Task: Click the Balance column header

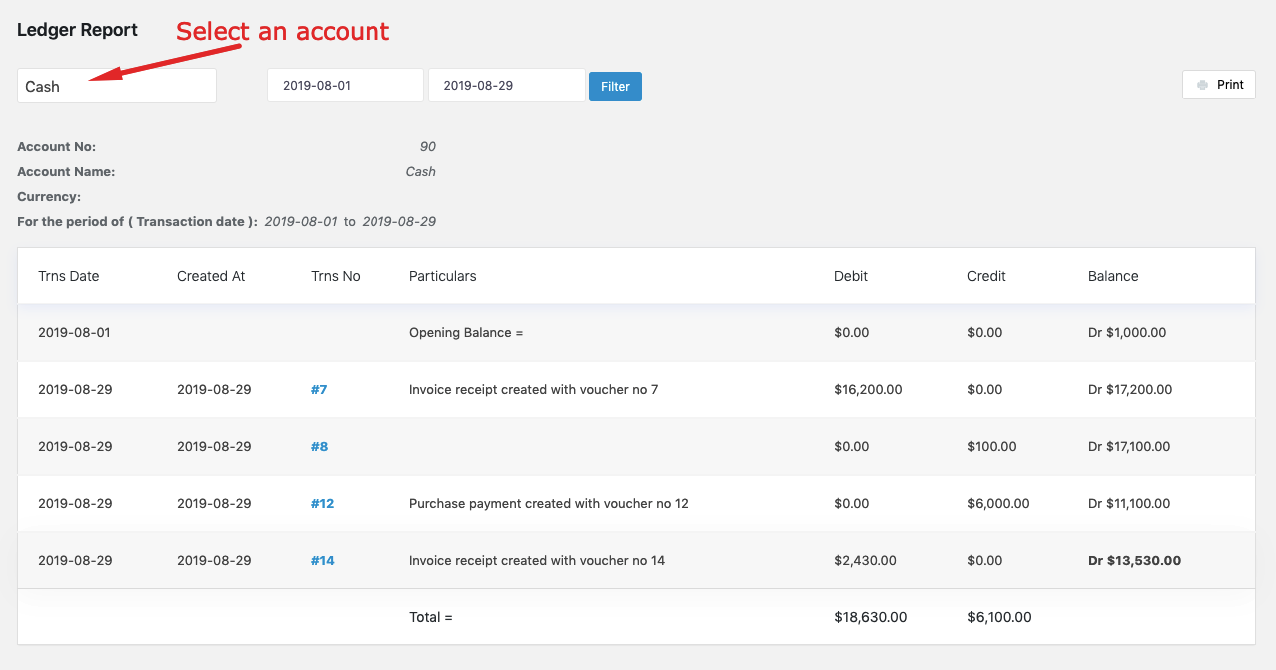Action: pos(1113,276)
